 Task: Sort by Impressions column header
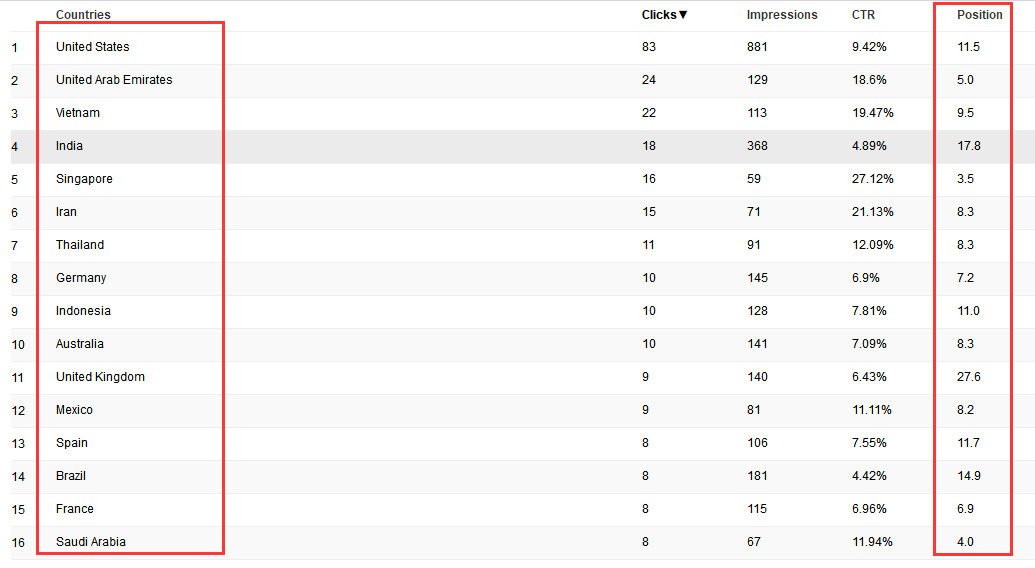point(781,15)
